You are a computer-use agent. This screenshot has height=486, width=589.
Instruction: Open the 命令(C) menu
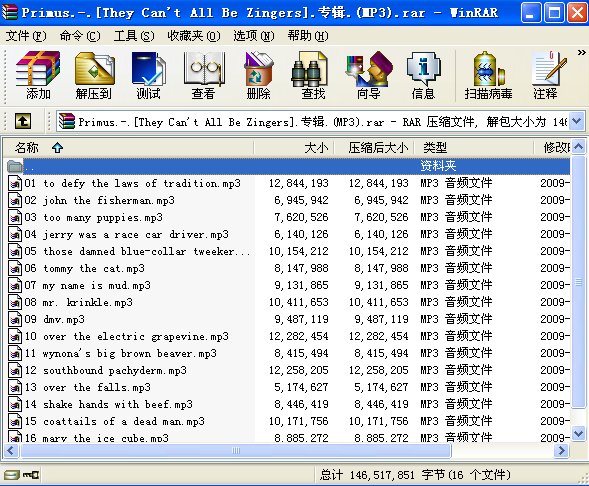pyautogui.click(x=80, y=36)
